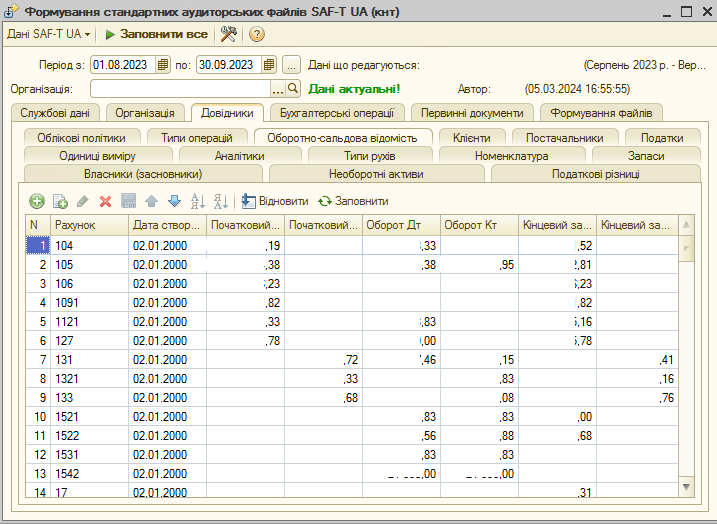Open the period selection ellipsis button
717x524 pixels.
[291, 65]
